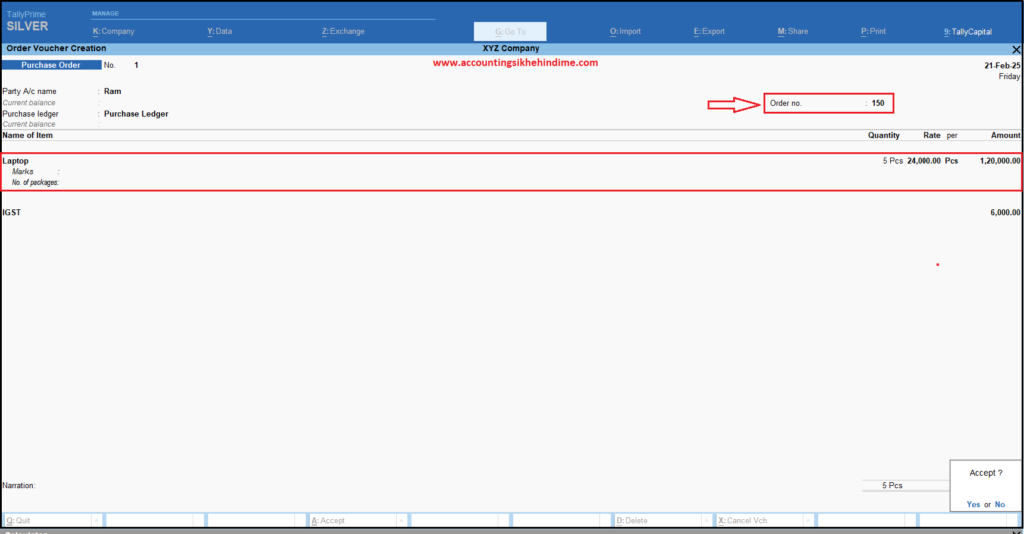
Task: Close the Order Voucher Creation screen
Action: click(1016, 50)
